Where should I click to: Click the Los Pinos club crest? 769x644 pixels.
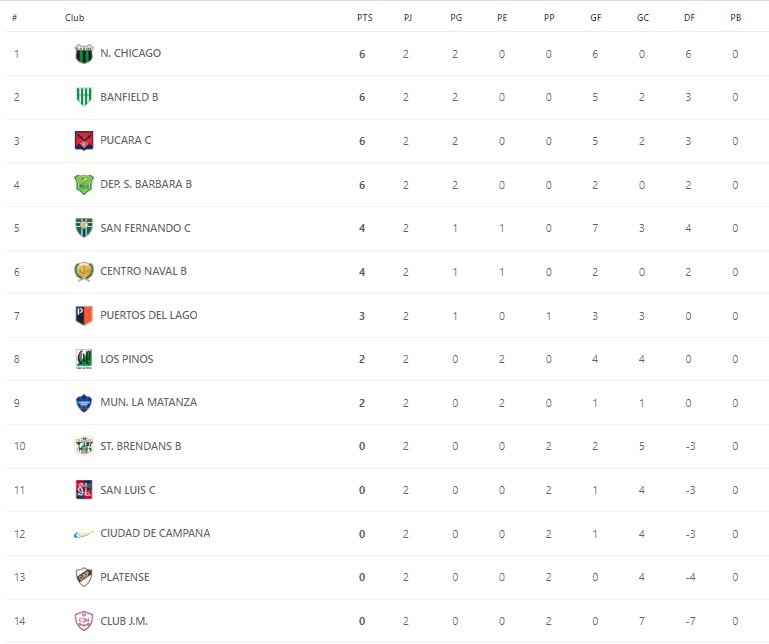pyautogui.click(x=84, y=359)
